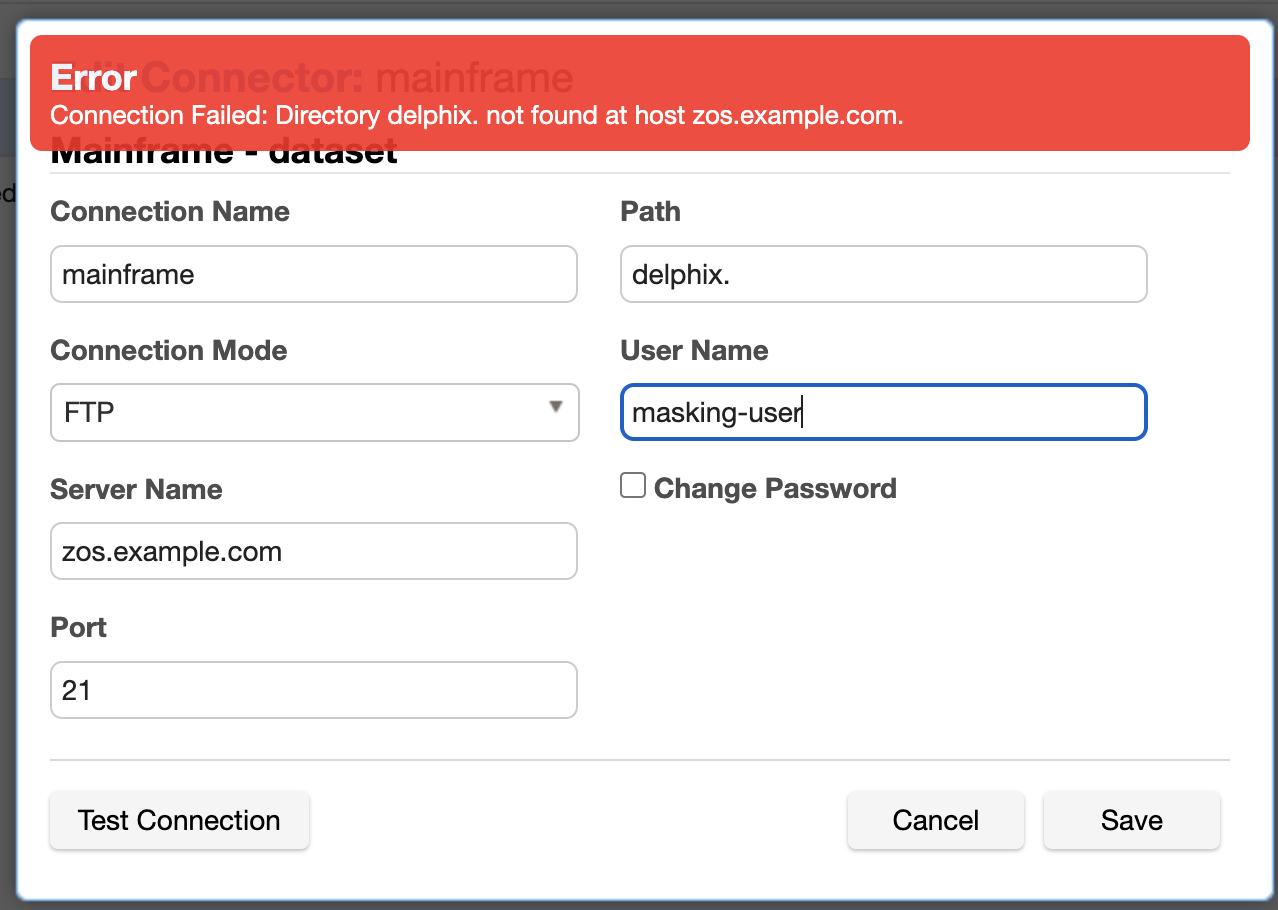
Task: Save the mainframe connector settings
Action: click(x=1131, y=821)
